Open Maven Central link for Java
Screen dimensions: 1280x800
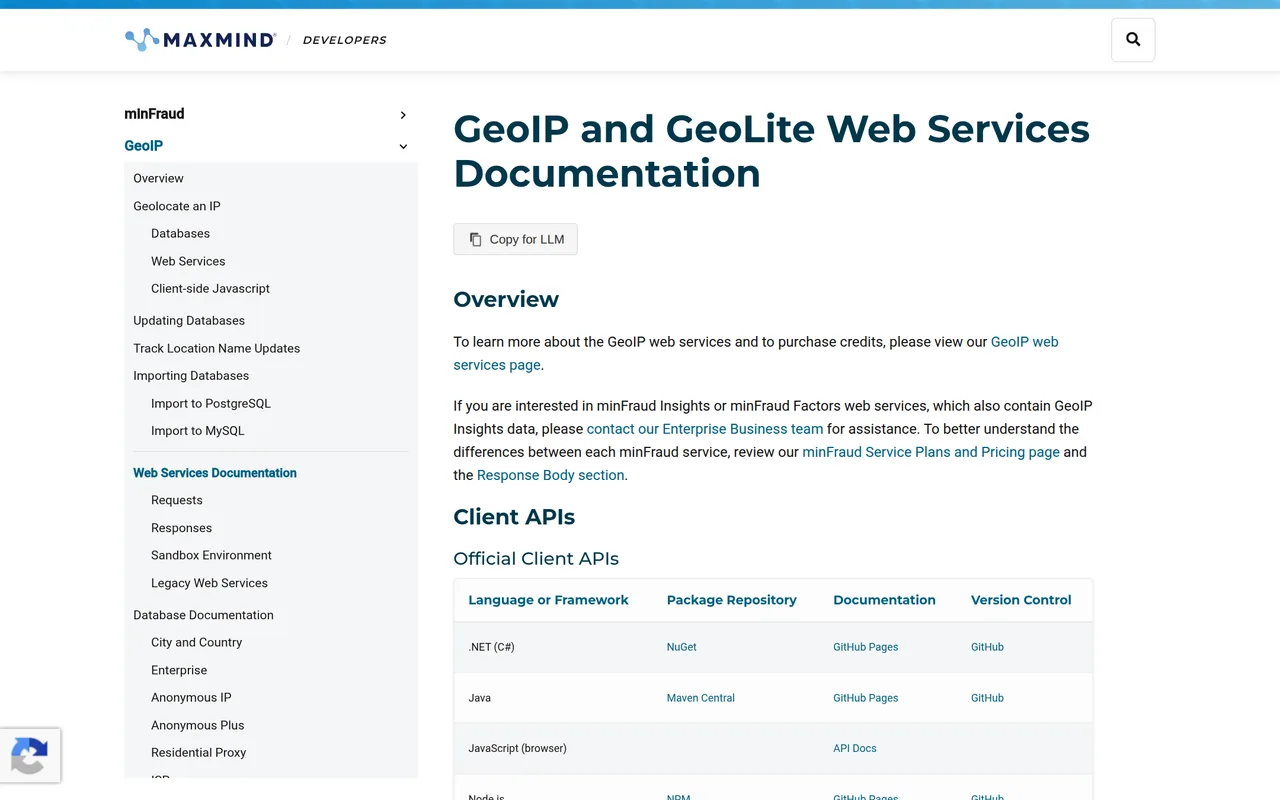(700, 698)
